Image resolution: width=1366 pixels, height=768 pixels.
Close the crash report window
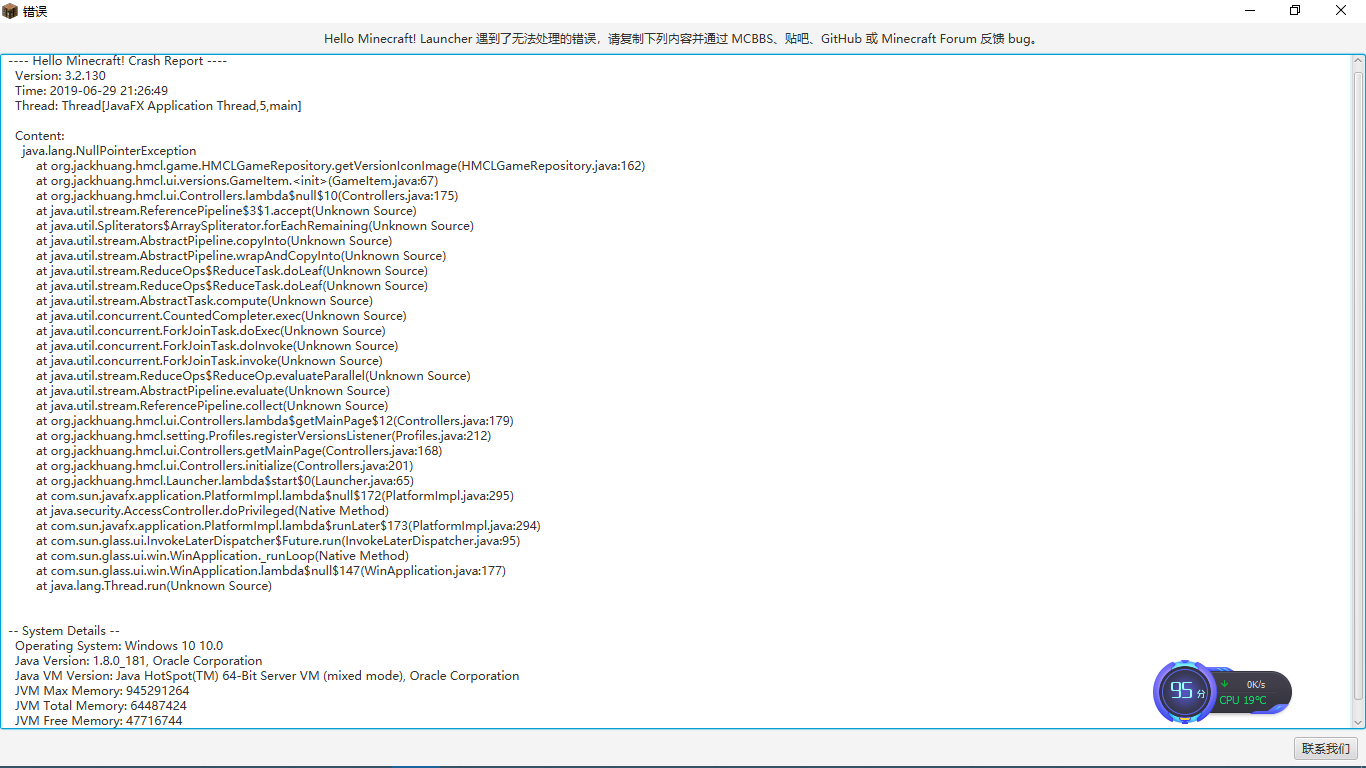pos(1340,10)
